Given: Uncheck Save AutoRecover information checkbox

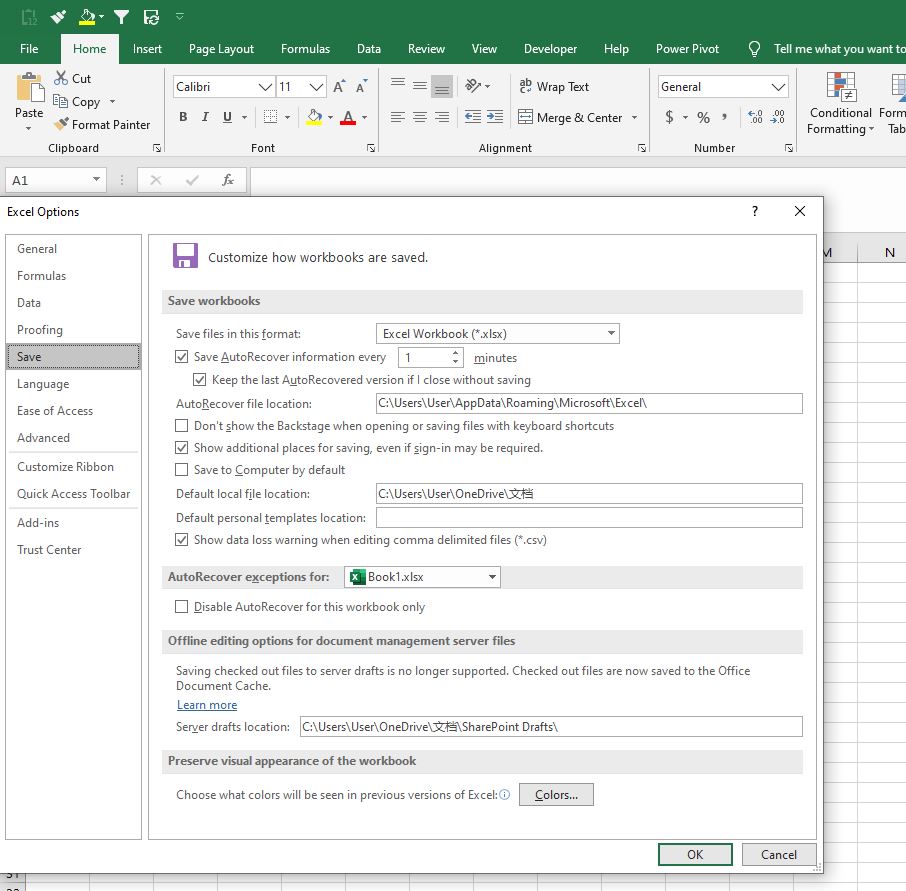Looking at the screenshot, I should [x=182, y=357].
